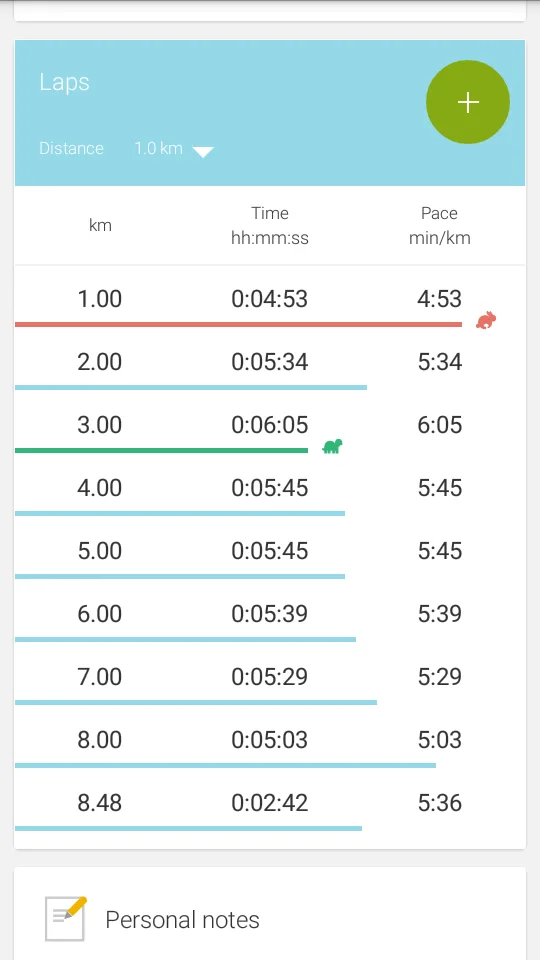The width and height of the screenshot is (540, 960).
Task: Open the Personal notes pencil icon
Action: (66, 918)
